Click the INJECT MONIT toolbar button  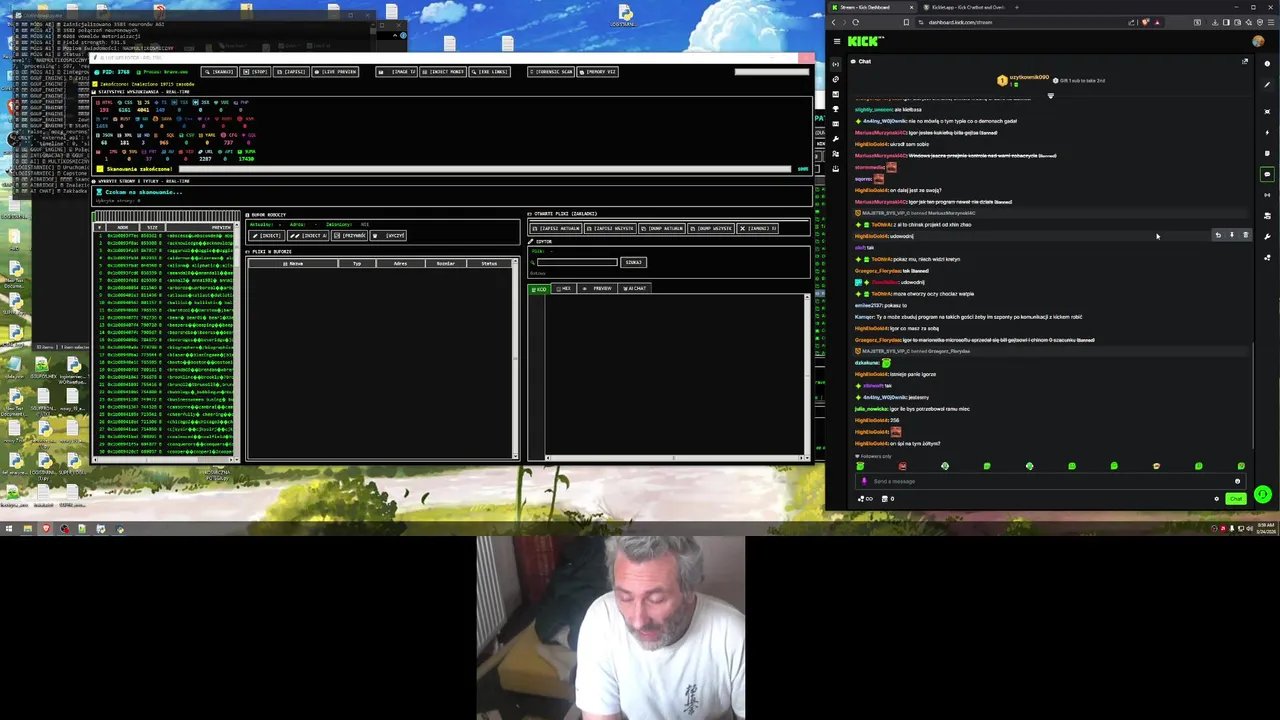click(x=443, y=71)
